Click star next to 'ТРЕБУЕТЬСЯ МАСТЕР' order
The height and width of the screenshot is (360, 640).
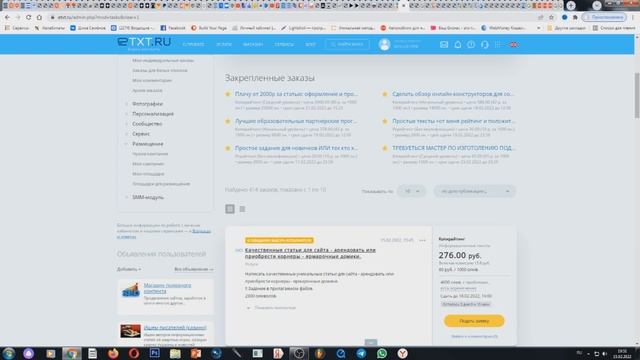click(384, 148)
